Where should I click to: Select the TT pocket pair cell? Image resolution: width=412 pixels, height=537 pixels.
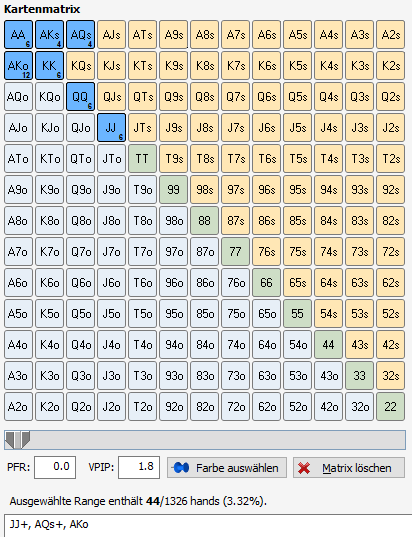[x=142, y=159]
